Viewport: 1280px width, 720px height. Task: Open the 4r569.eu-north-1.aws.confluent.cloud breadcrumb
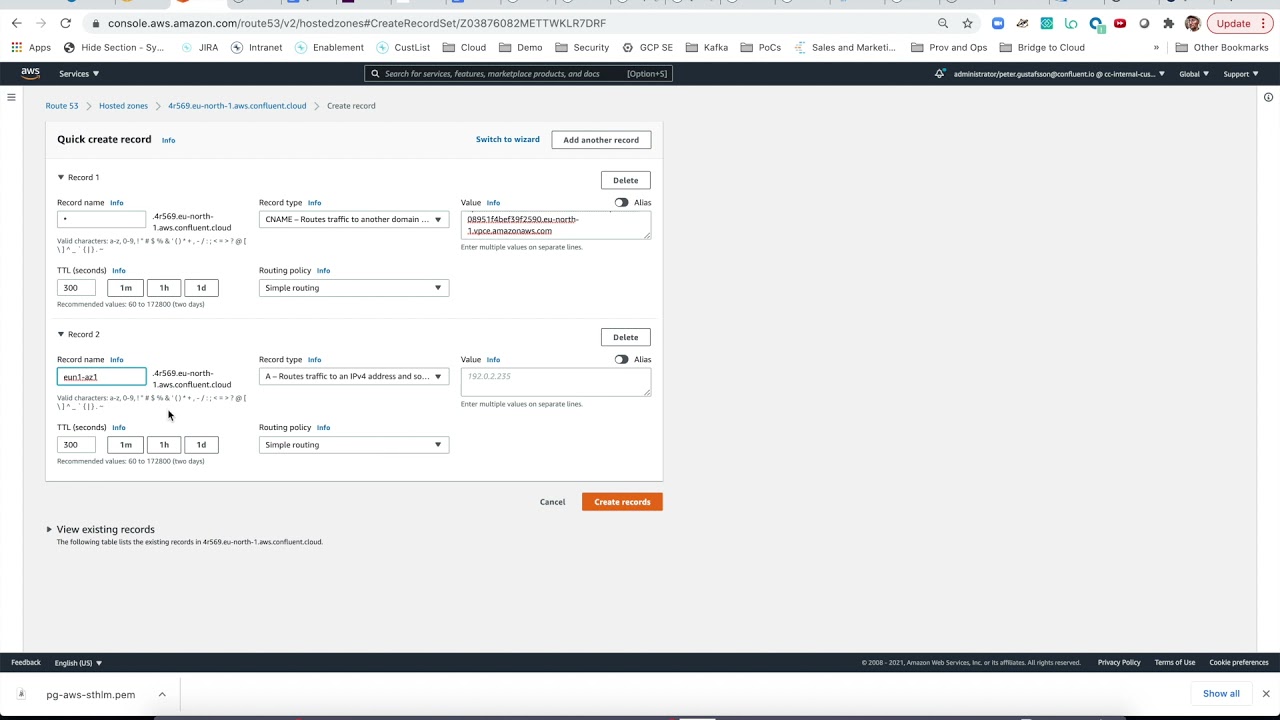(237, 105)
